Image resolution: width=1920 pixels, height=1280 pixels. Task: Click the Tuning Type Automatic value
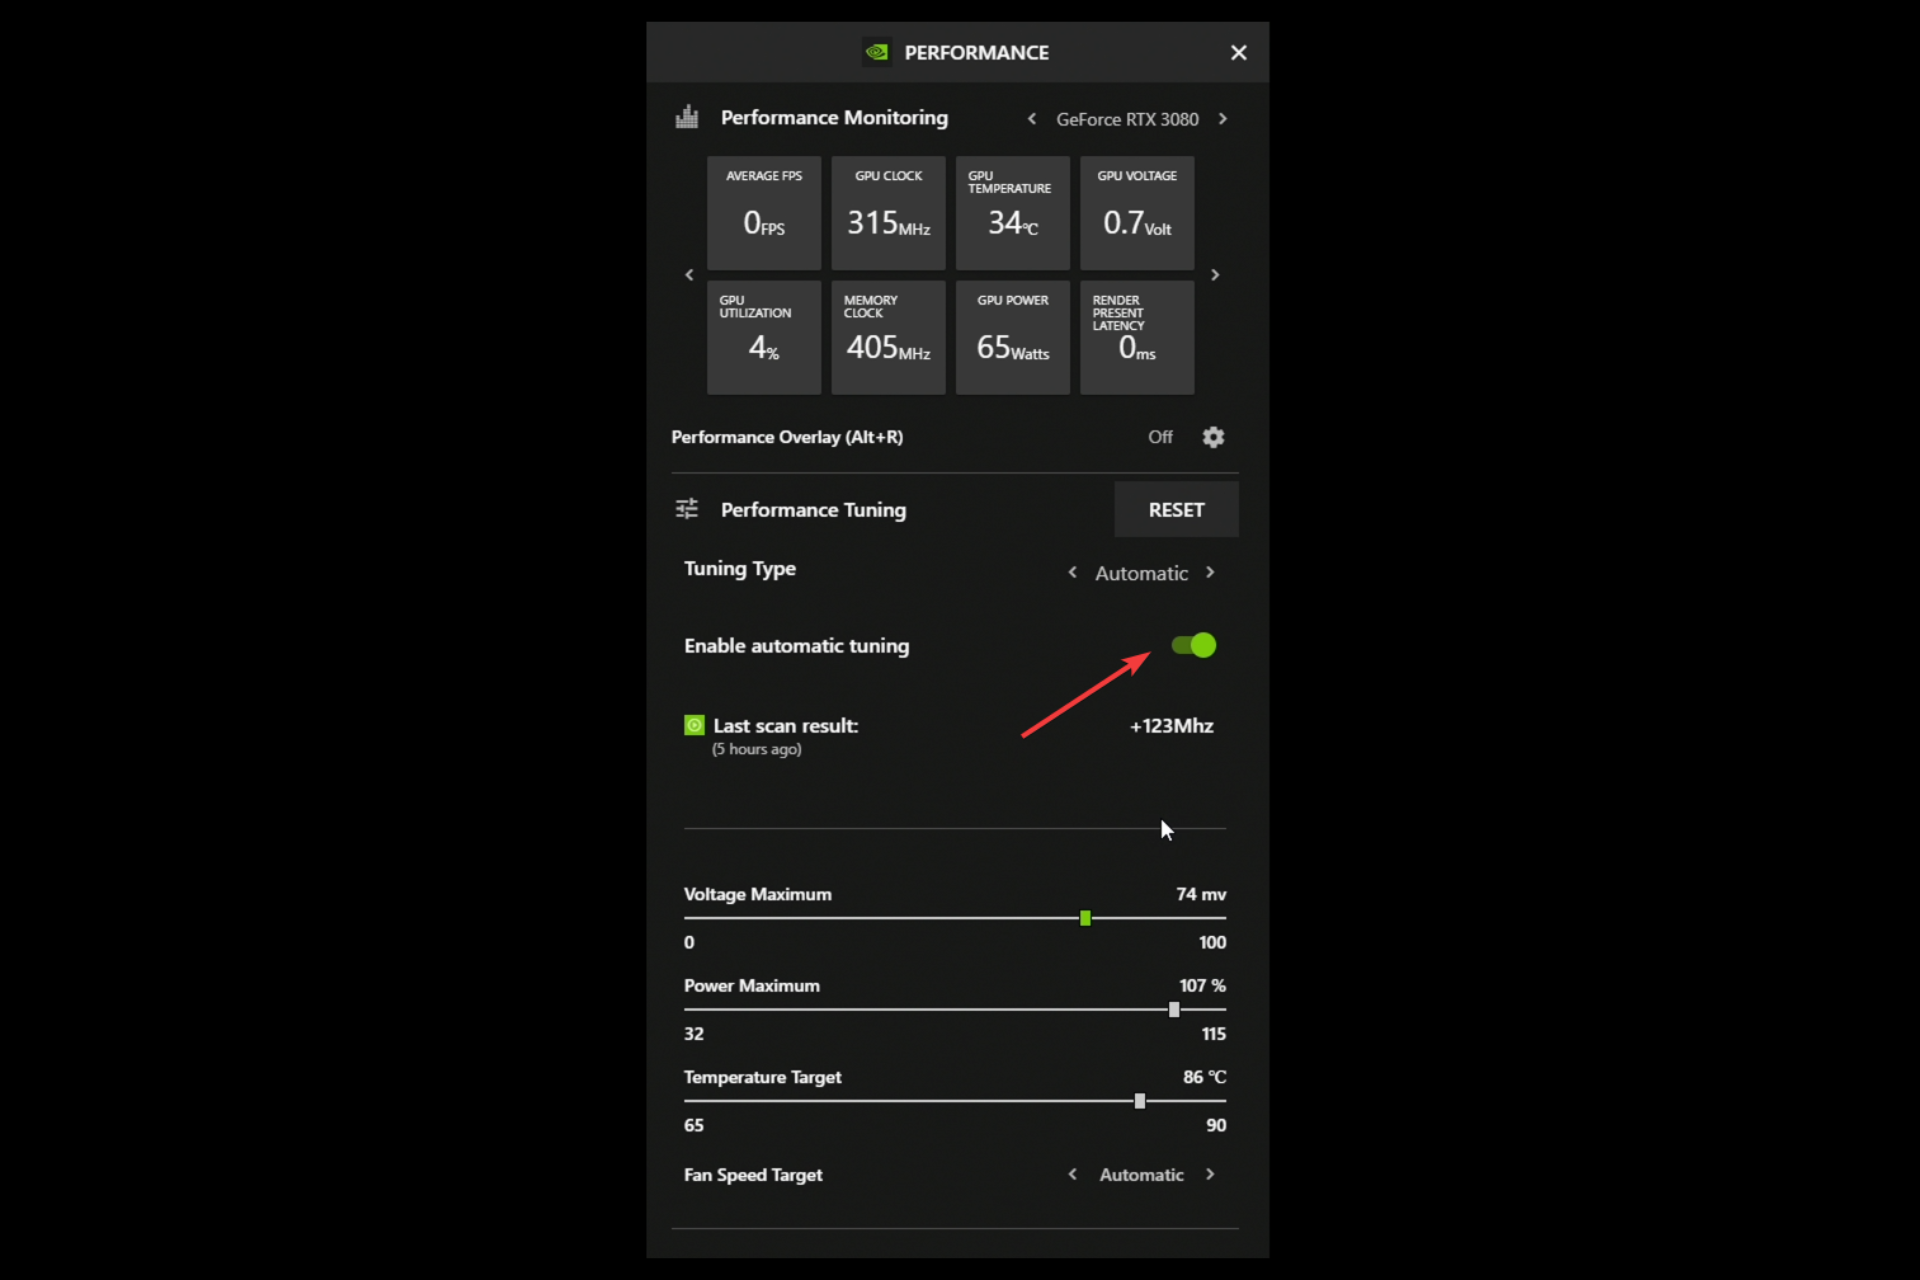pyautogui.click(x=1141, y=573)
